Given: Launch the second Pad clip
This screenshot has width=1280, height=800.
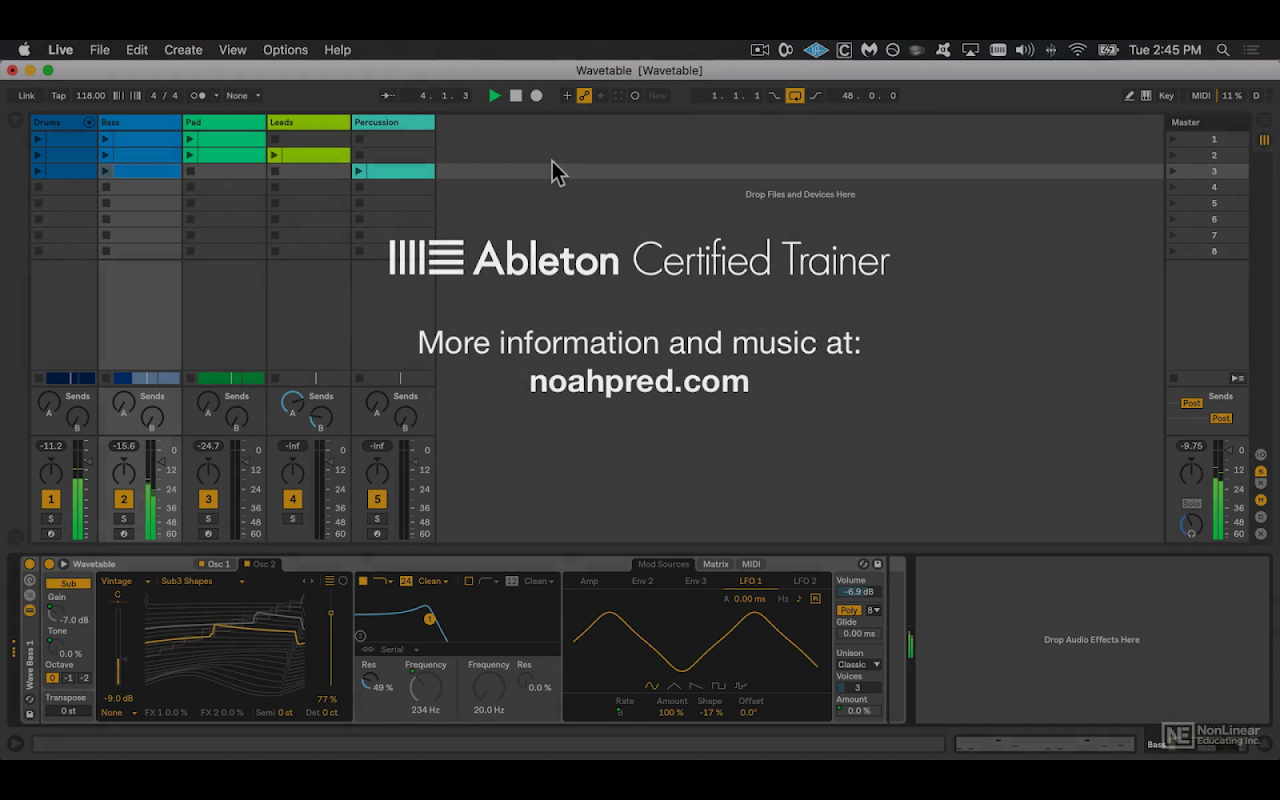Looking at the screenshot, I should click(x=190, y=155).
